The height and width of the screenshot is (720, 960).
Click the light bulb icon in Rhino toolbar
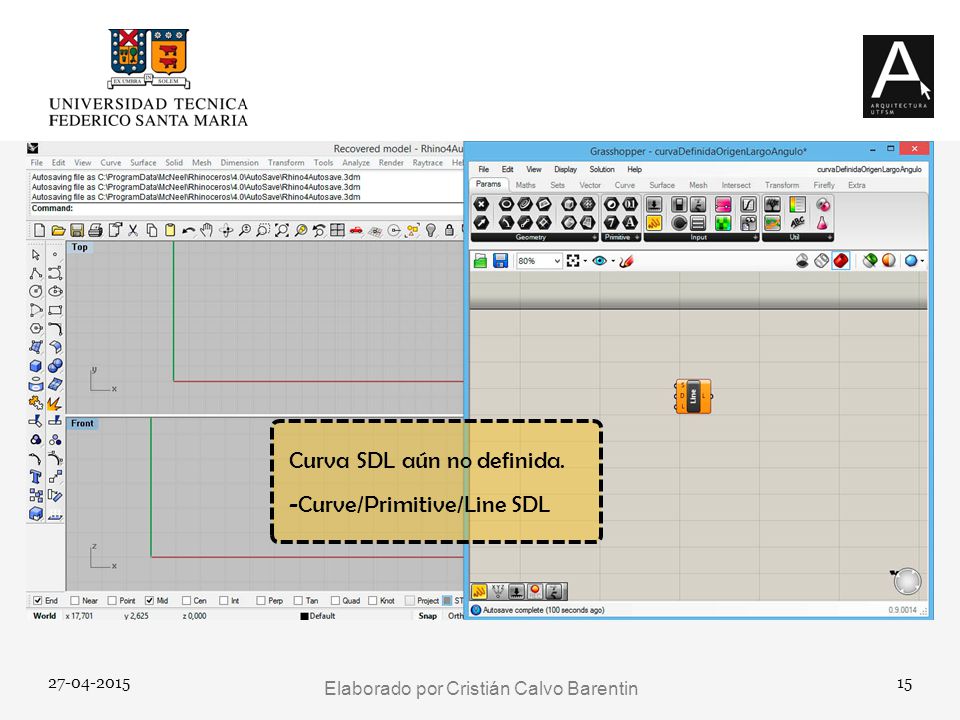click(x=431, y=230)
